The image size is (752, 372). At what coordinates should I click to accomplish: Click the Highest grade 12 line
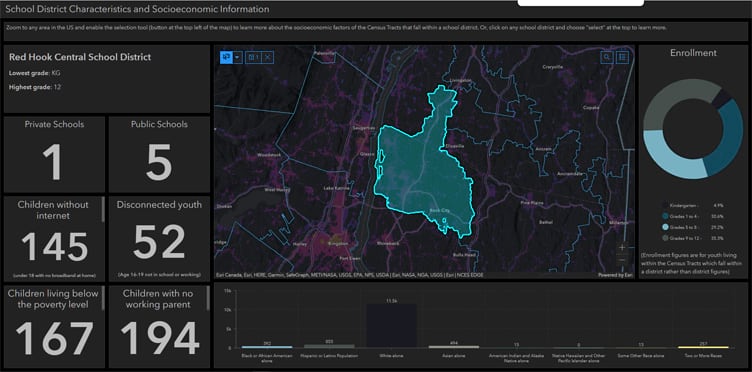click(35, 87)
